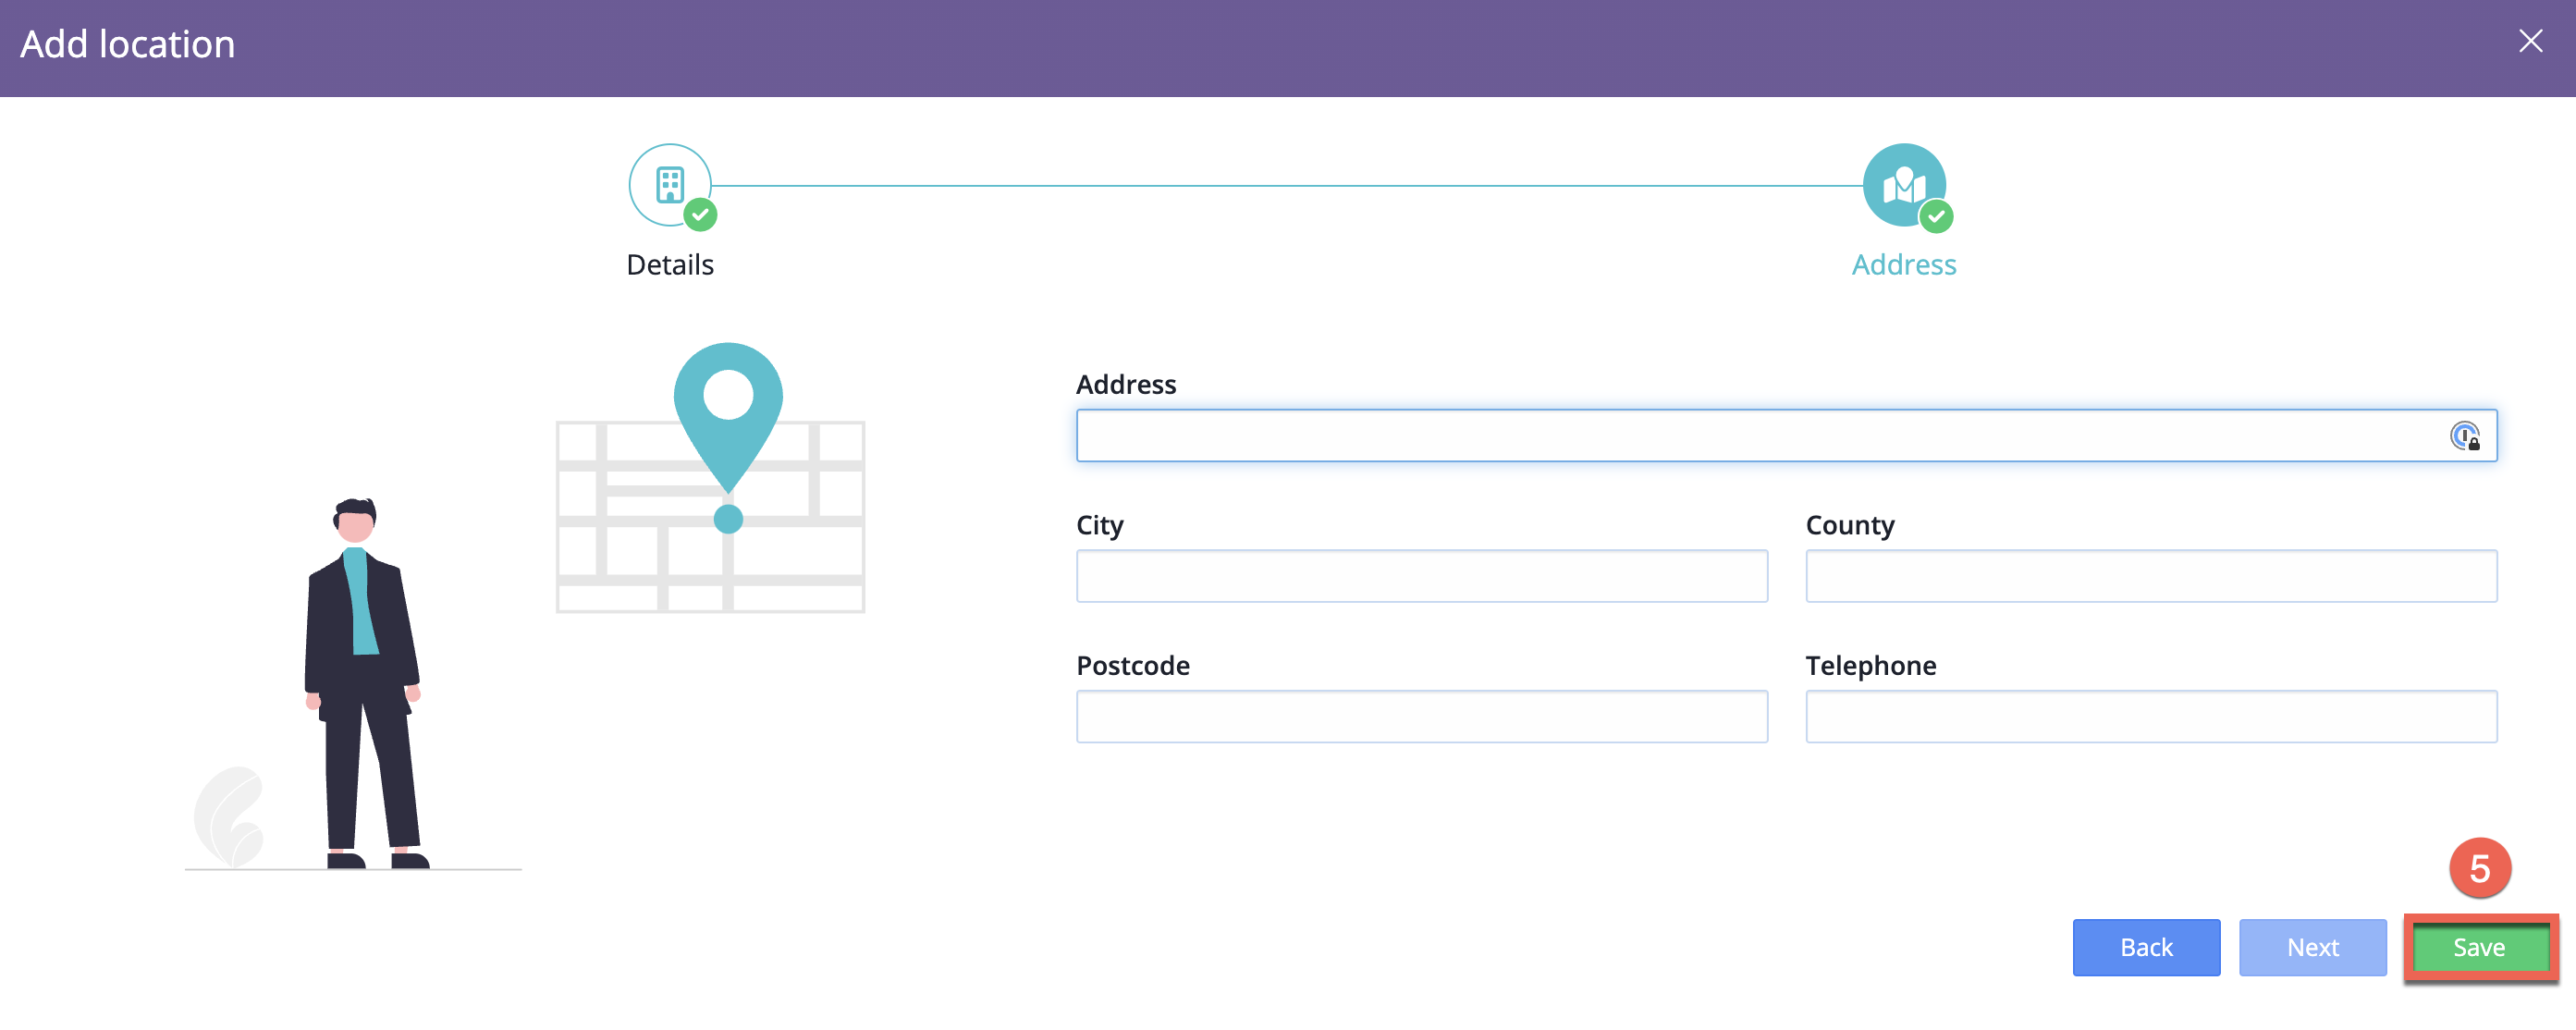The image size is (2576, 1030).
Task: Click the standing man illustration
Action: 361,680
